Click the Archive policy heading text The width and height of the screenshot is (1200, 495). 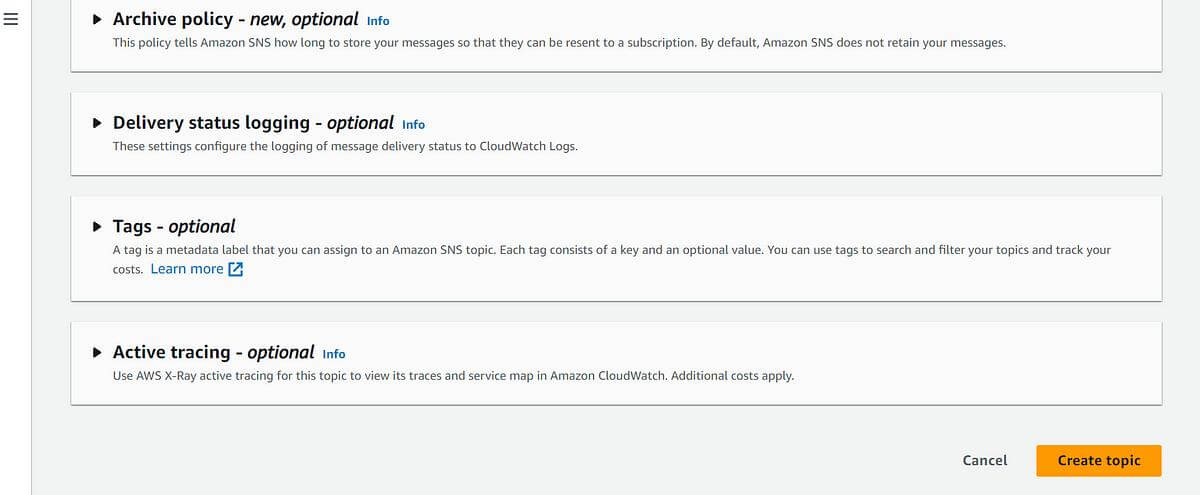pos(235,19)
